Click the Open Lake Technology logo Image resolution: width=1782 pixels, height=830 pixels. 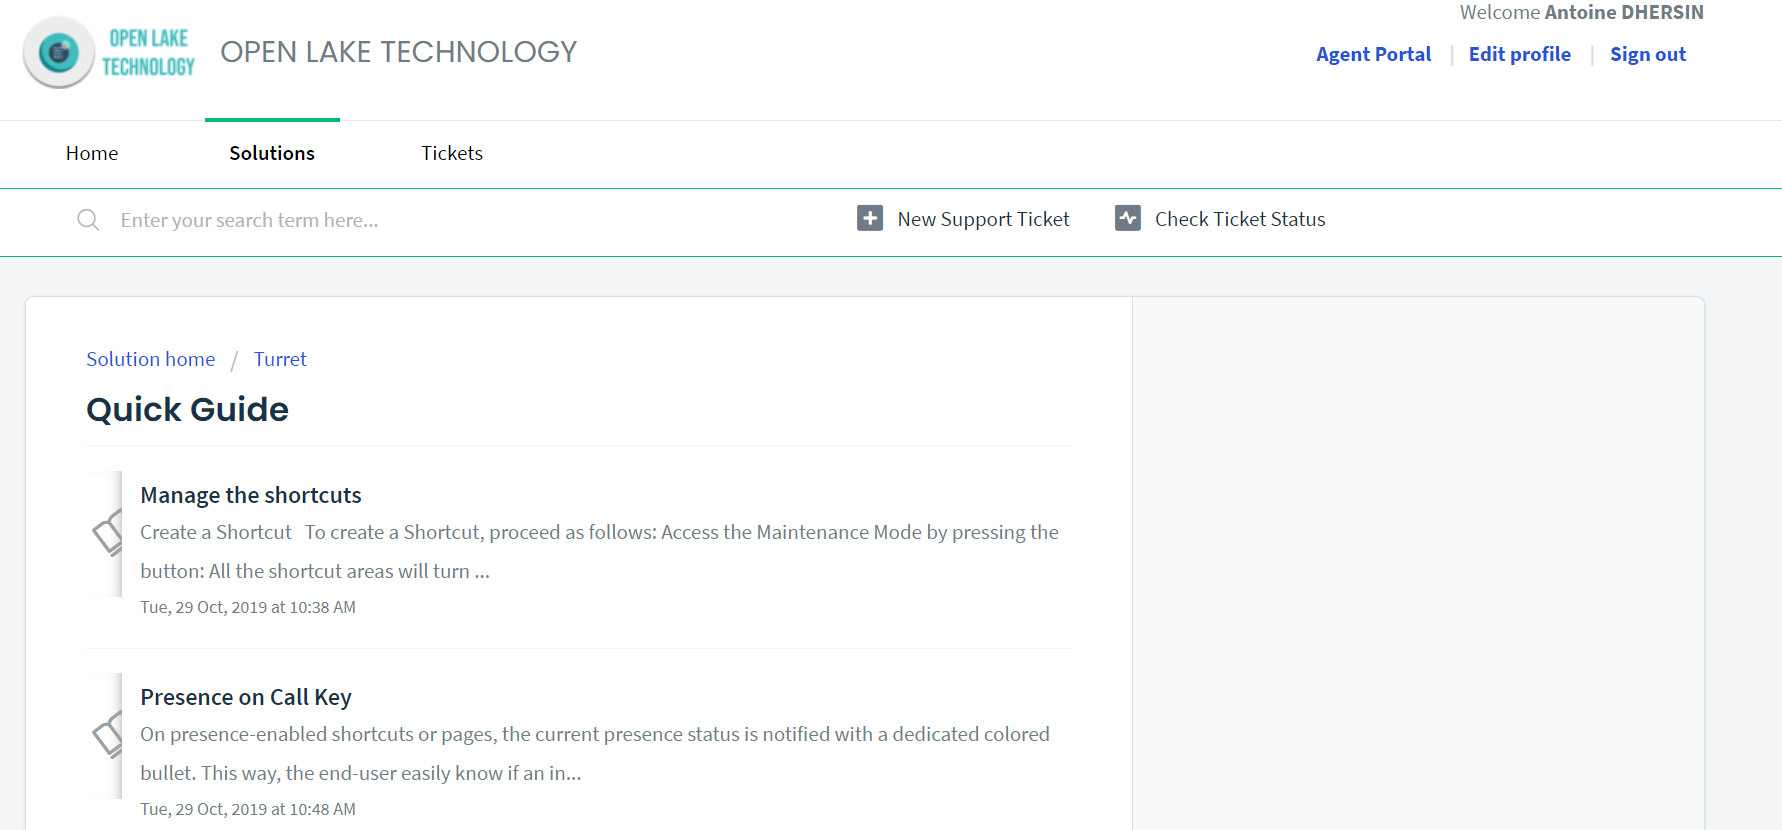pos(109,53)
